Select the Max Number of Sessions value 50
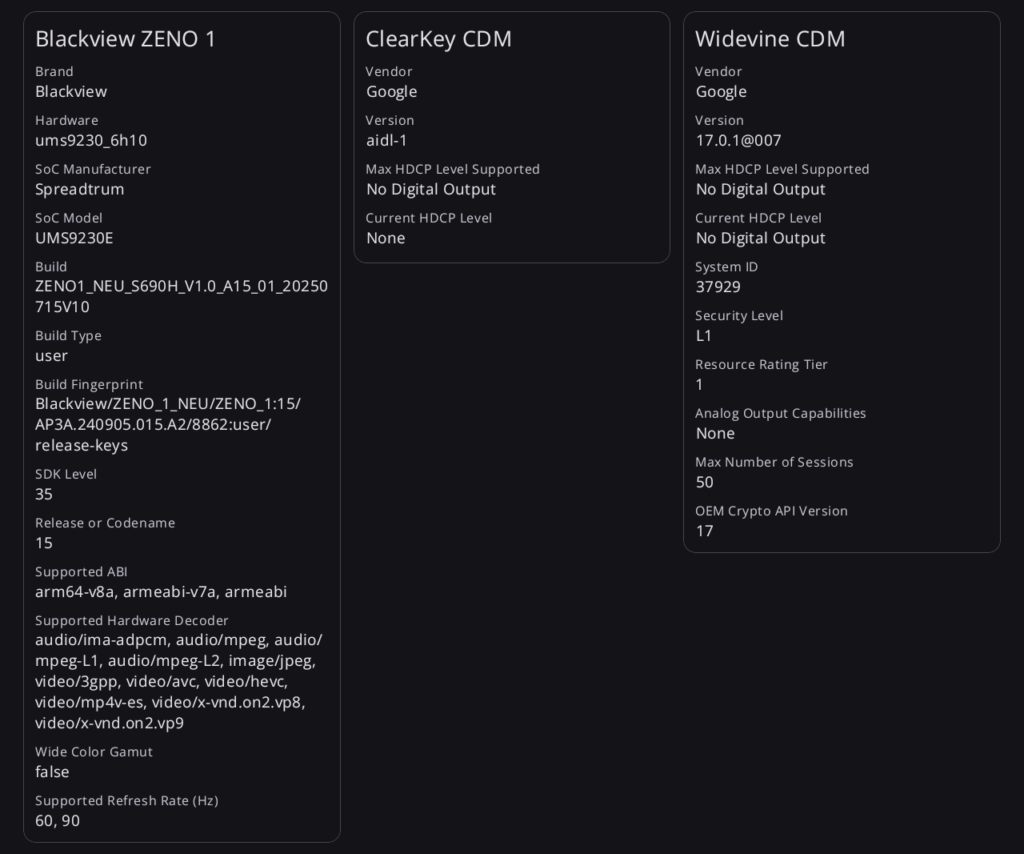 (x=705, y=482)
